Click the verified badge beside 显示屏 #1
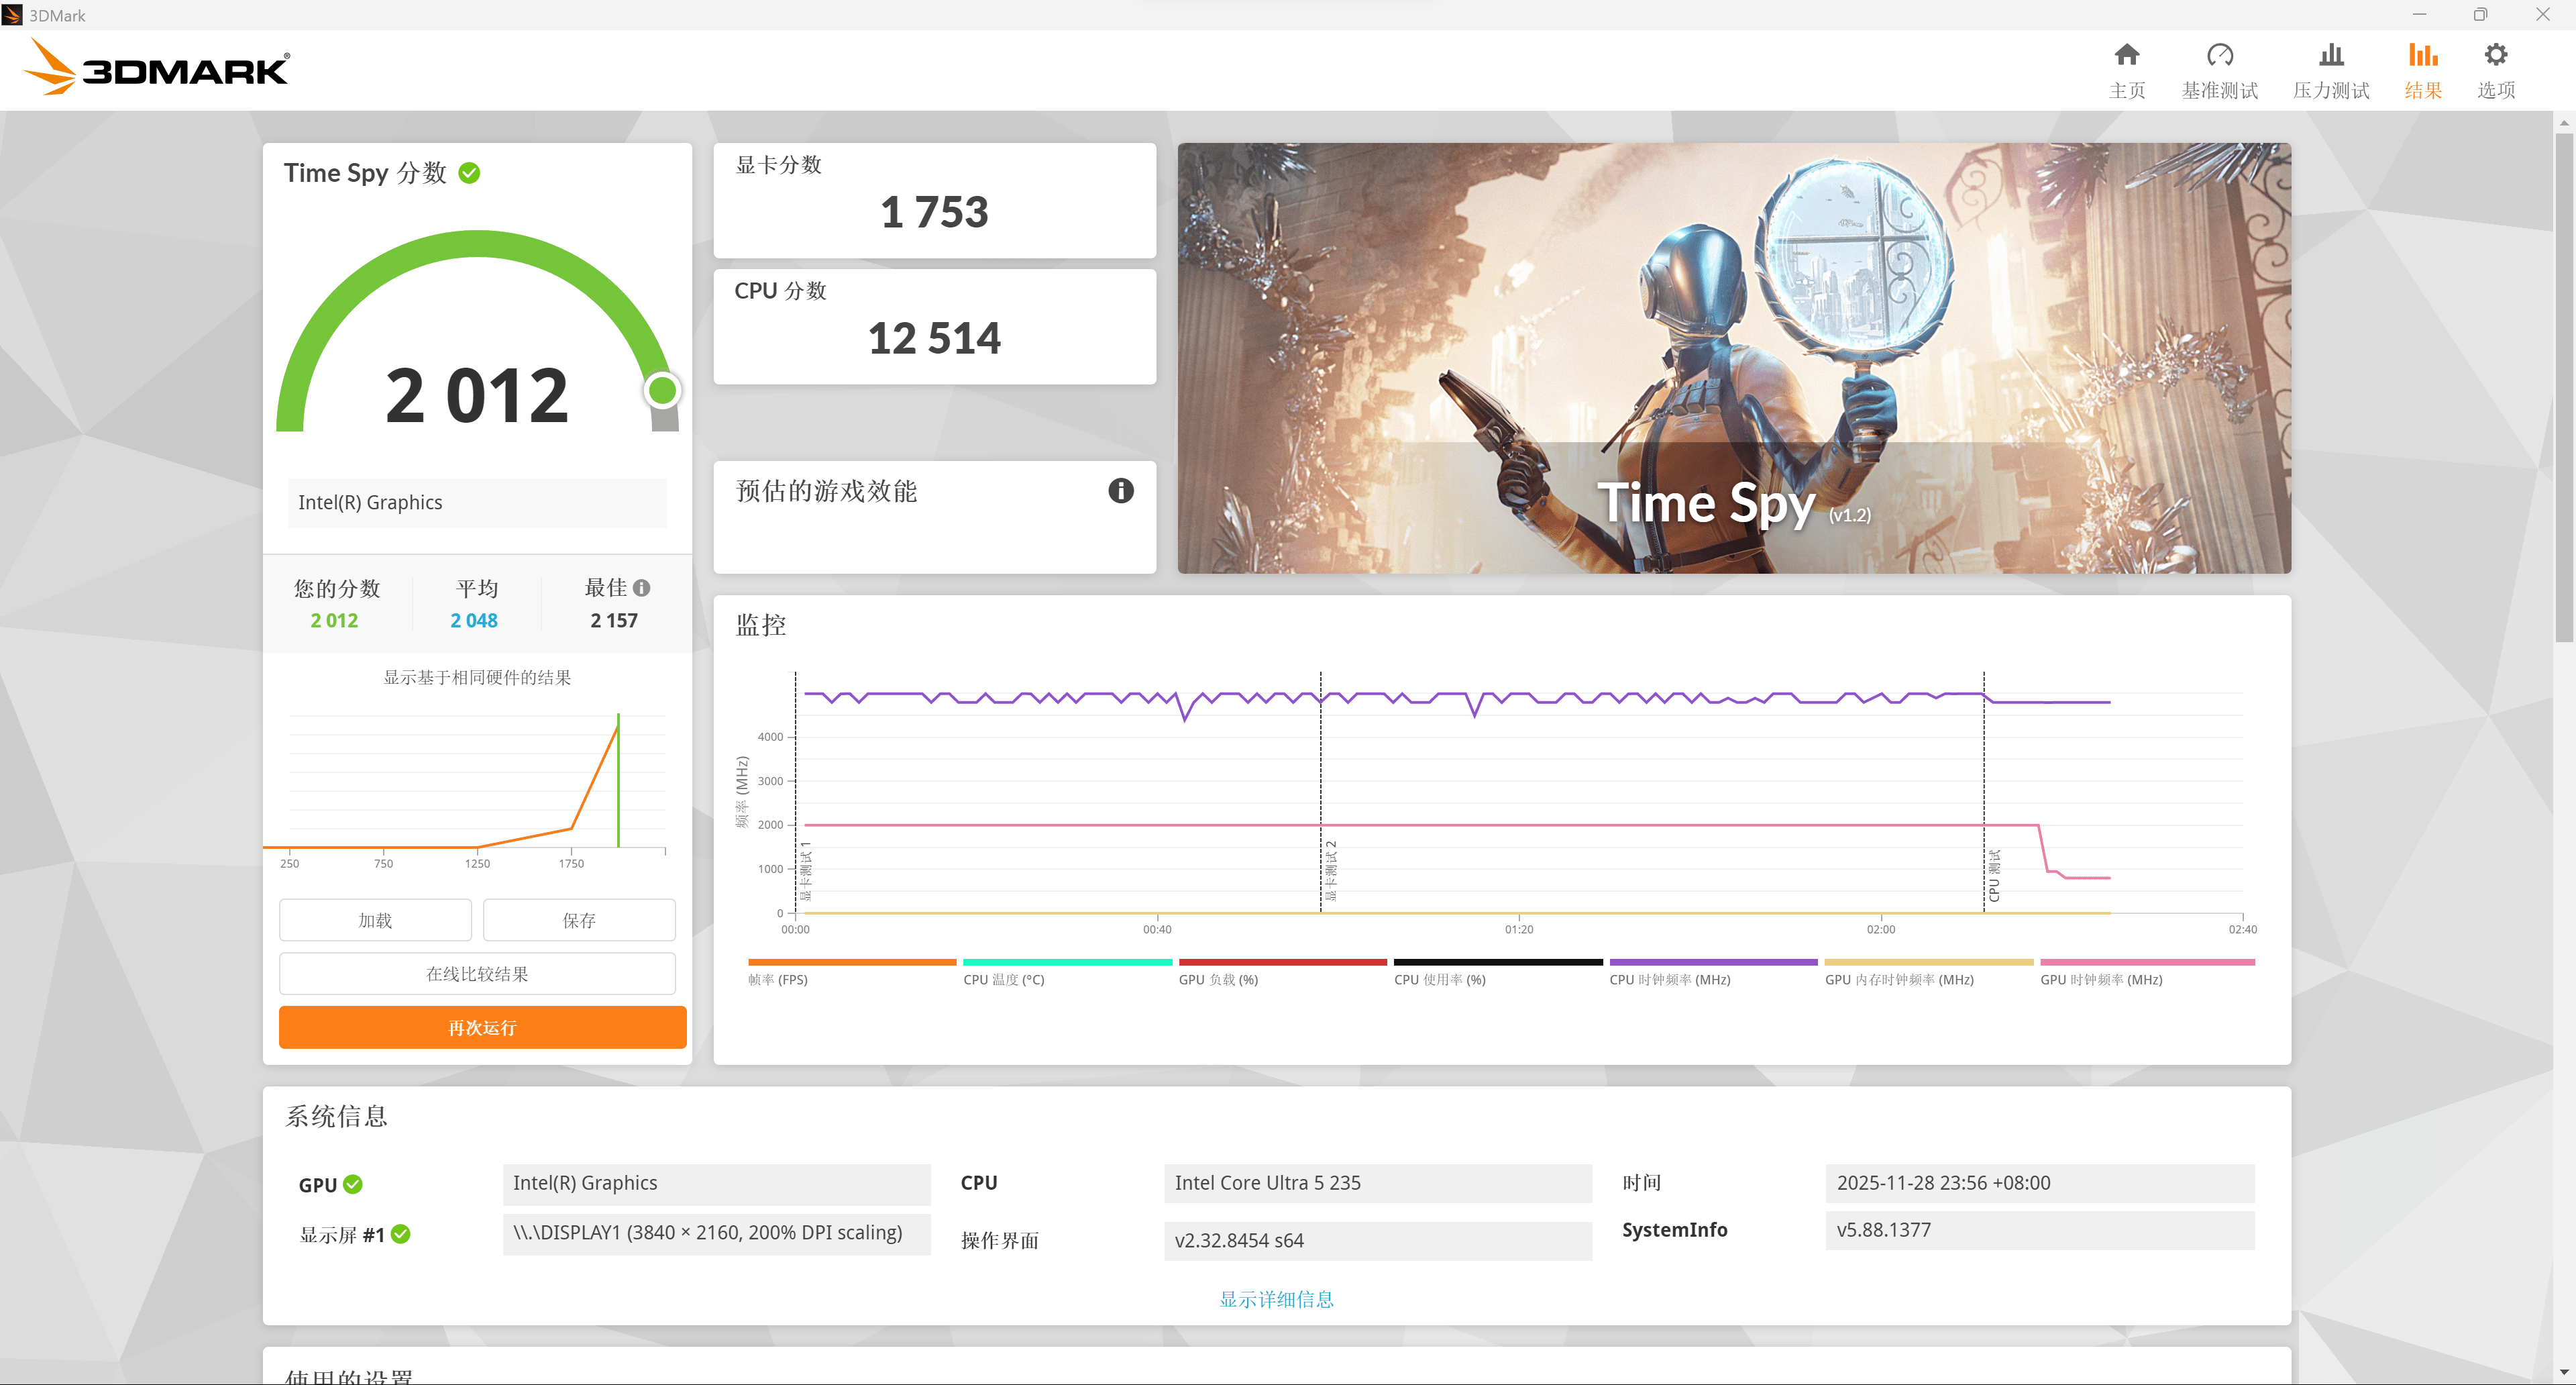This screenshot has width=2576, height=1385. coord(402,1235)
